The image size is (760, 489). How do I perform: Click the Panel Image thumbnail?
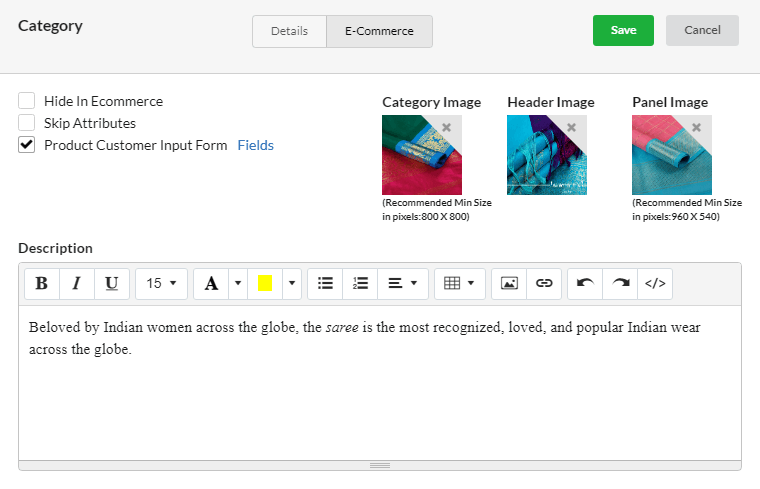672,155
